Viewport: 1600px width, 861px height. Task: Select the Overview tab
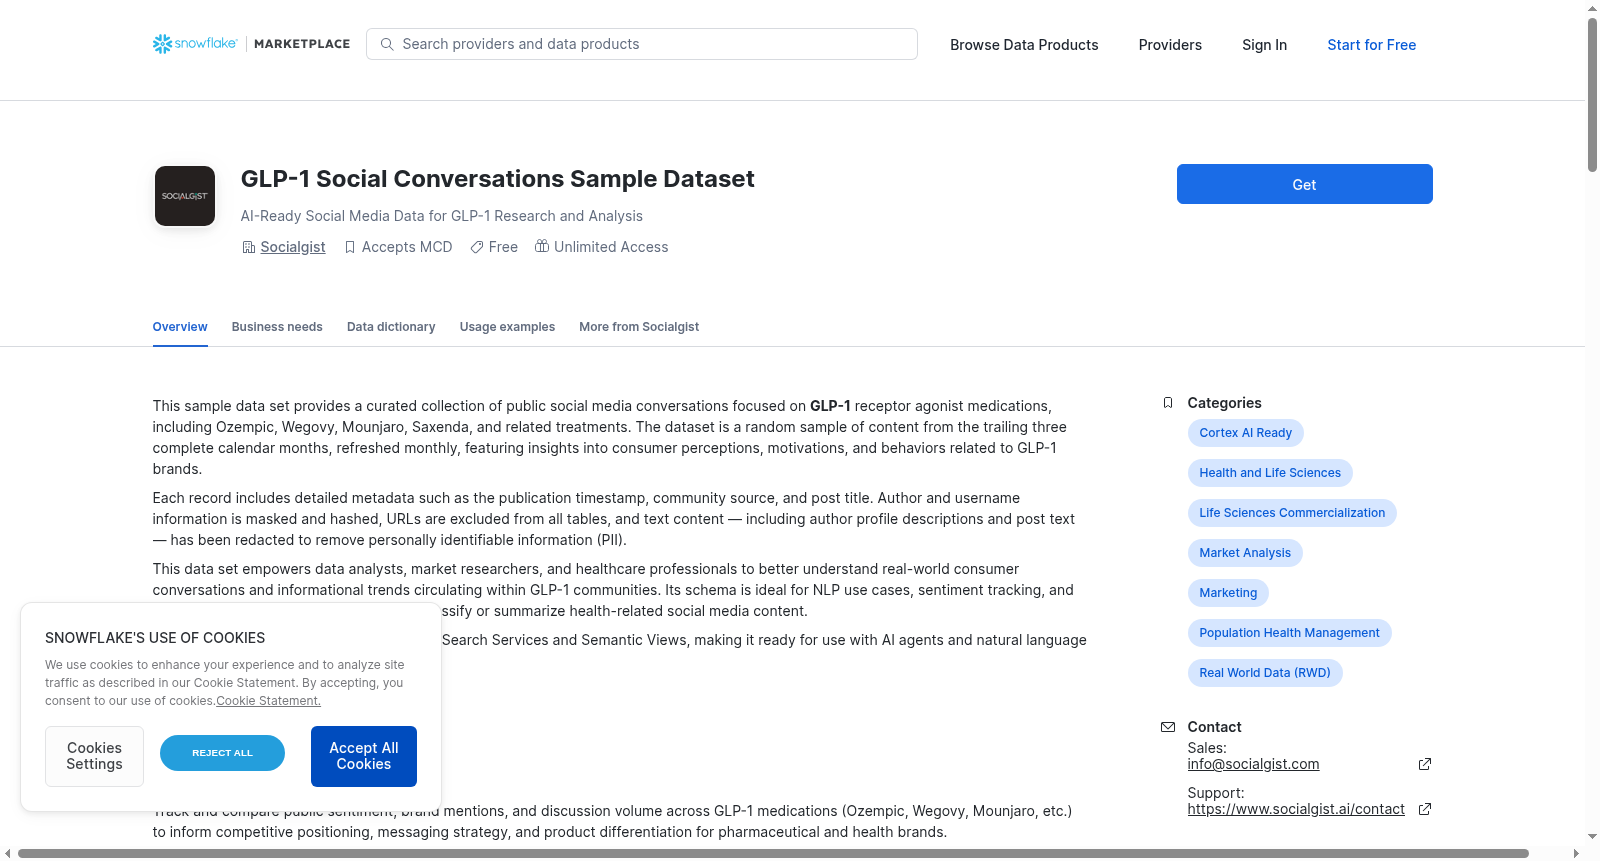pyautogui.click(x=180, y=327)
